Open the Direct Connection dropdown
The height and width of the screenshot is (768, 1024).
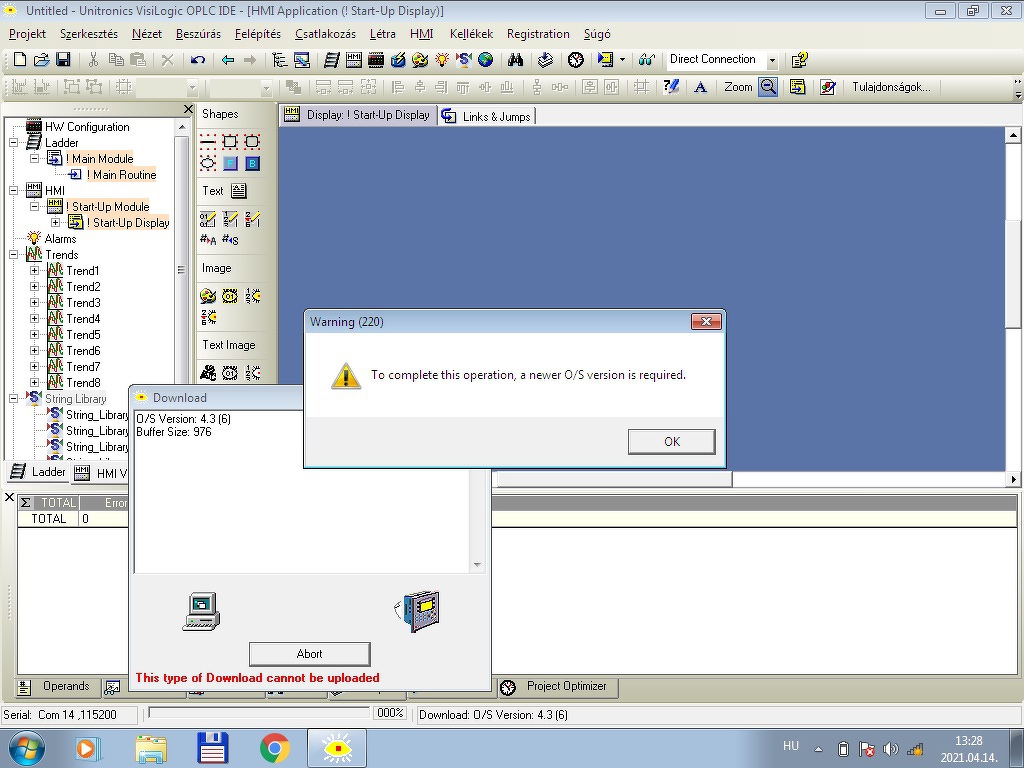click(x=772, y=60)
